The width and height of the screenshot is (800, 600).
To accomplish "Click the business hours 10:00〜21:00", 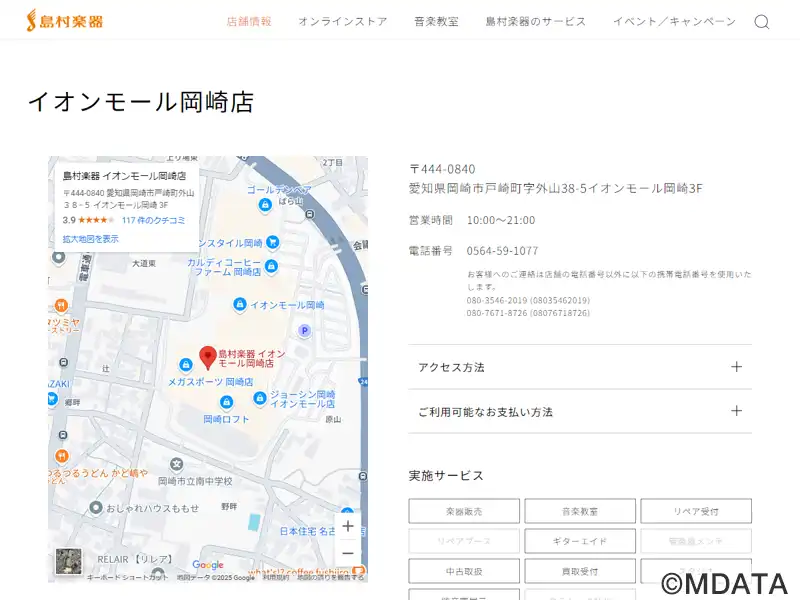I will (x=501, y=220).
